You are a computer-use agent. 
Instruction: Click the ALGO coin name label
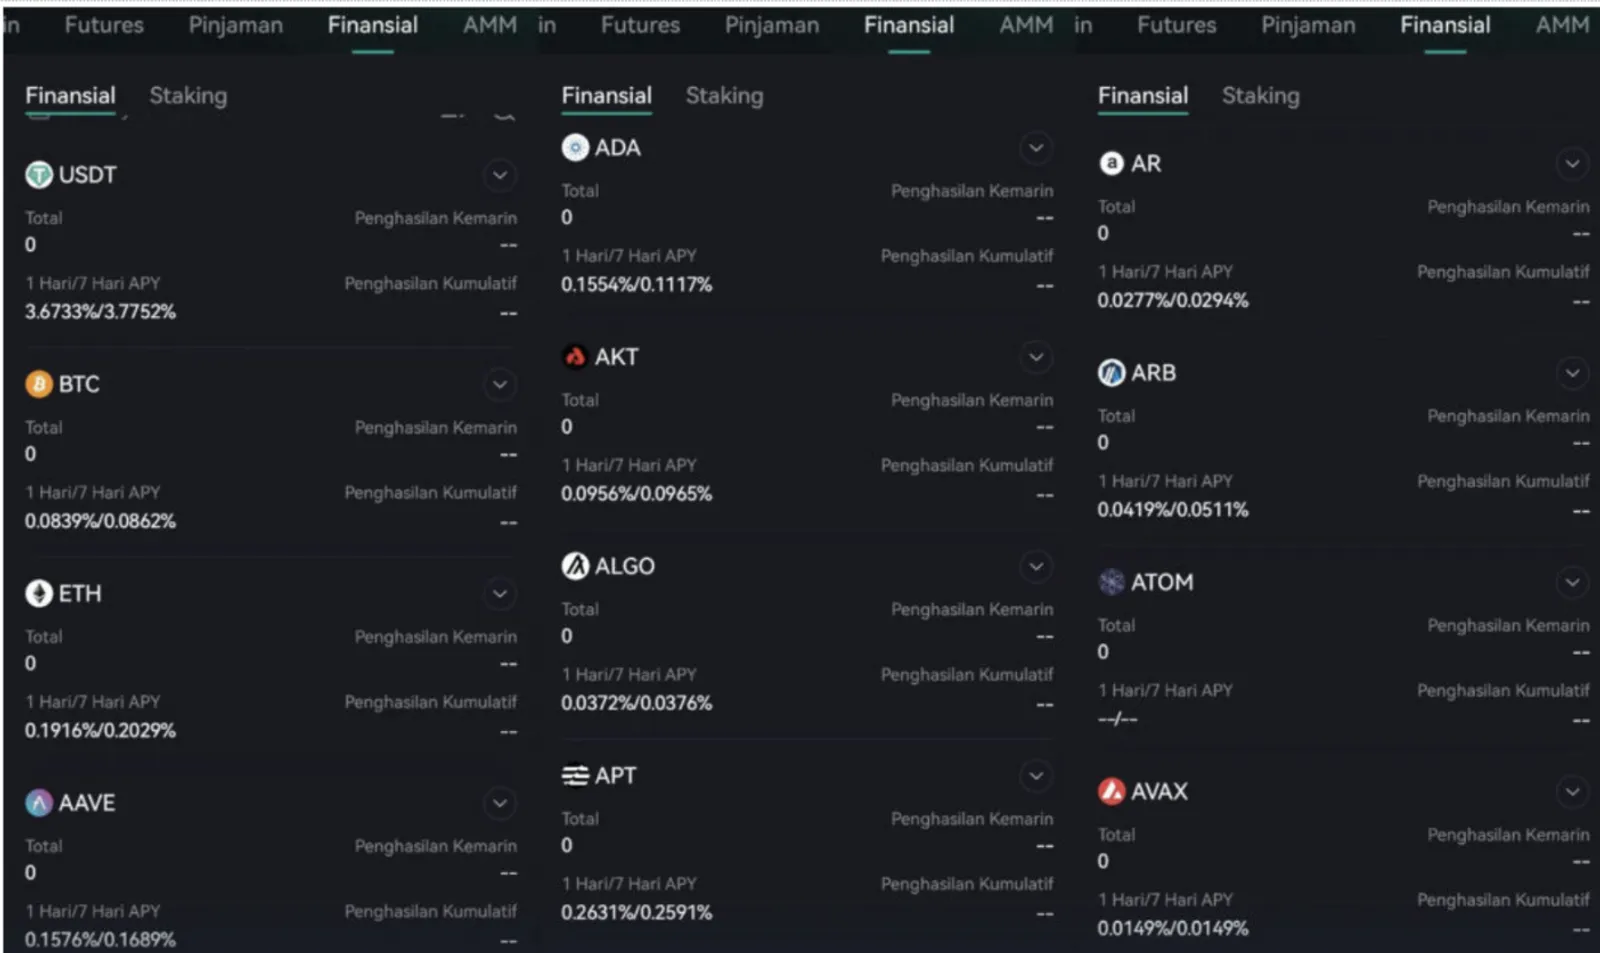625,566
